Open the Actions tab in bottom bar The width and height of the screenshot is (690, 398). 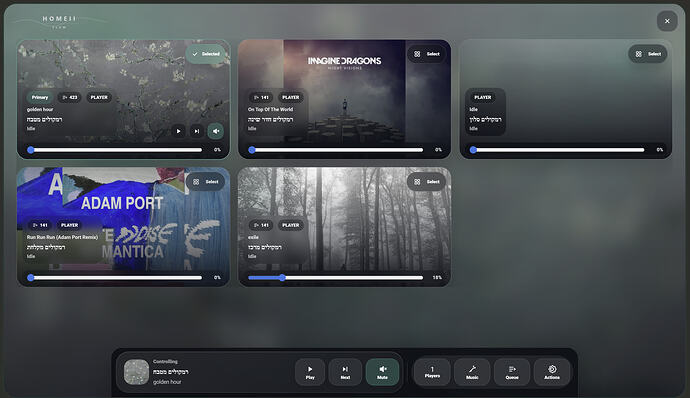[552, 372]
